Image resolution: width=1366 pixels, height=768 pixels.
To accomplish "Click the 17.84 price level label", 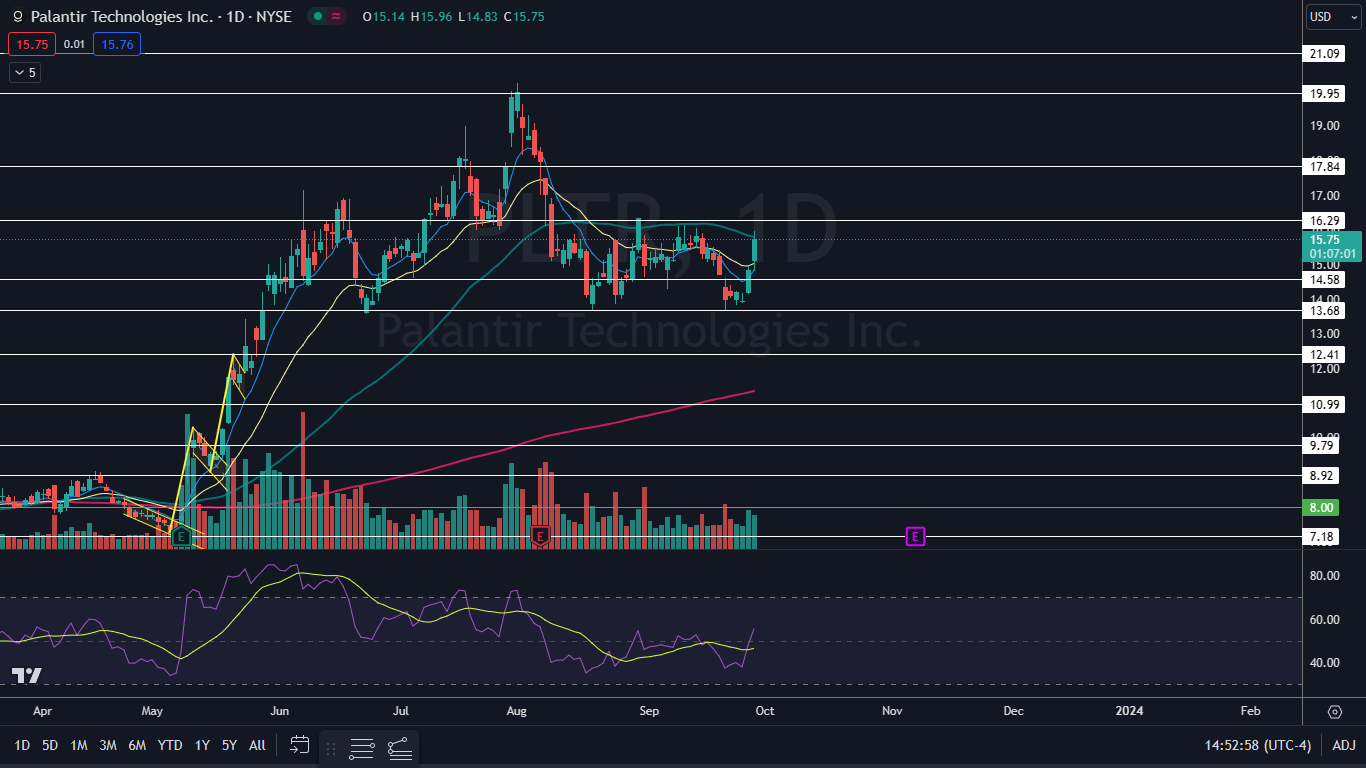I will (1324, 166).
